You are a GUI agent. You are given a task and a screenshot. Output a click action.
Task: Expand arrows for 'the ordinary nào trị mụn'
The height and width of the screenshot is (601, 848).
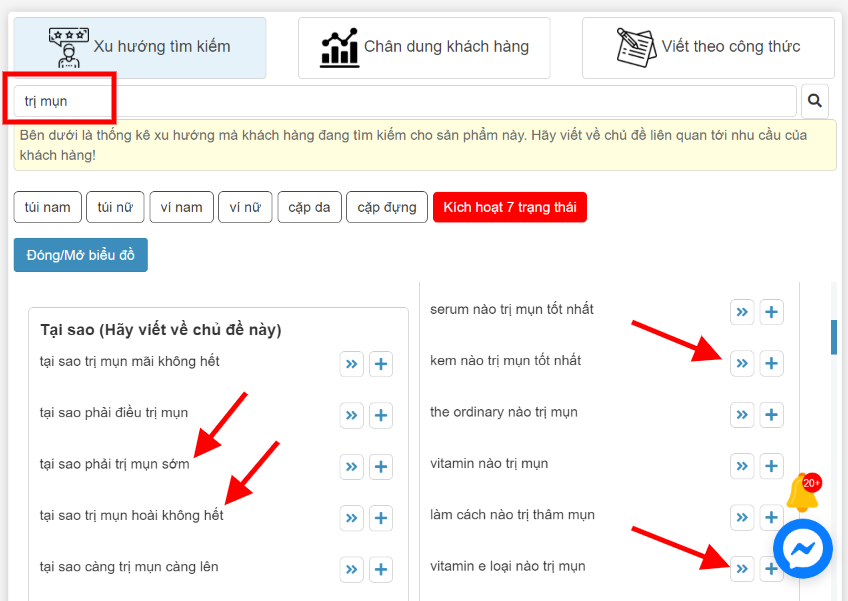pyautogui.click(x=742, y=415)
